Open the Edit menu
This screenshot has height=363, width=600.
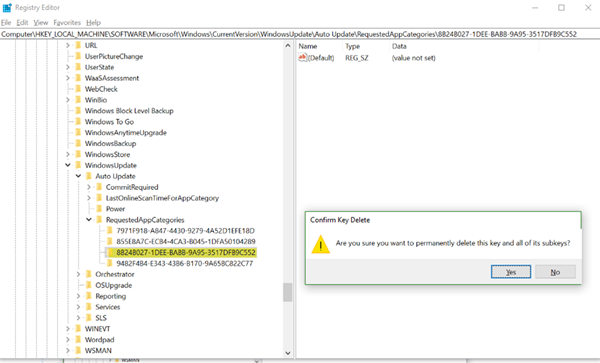pos(22,23)
